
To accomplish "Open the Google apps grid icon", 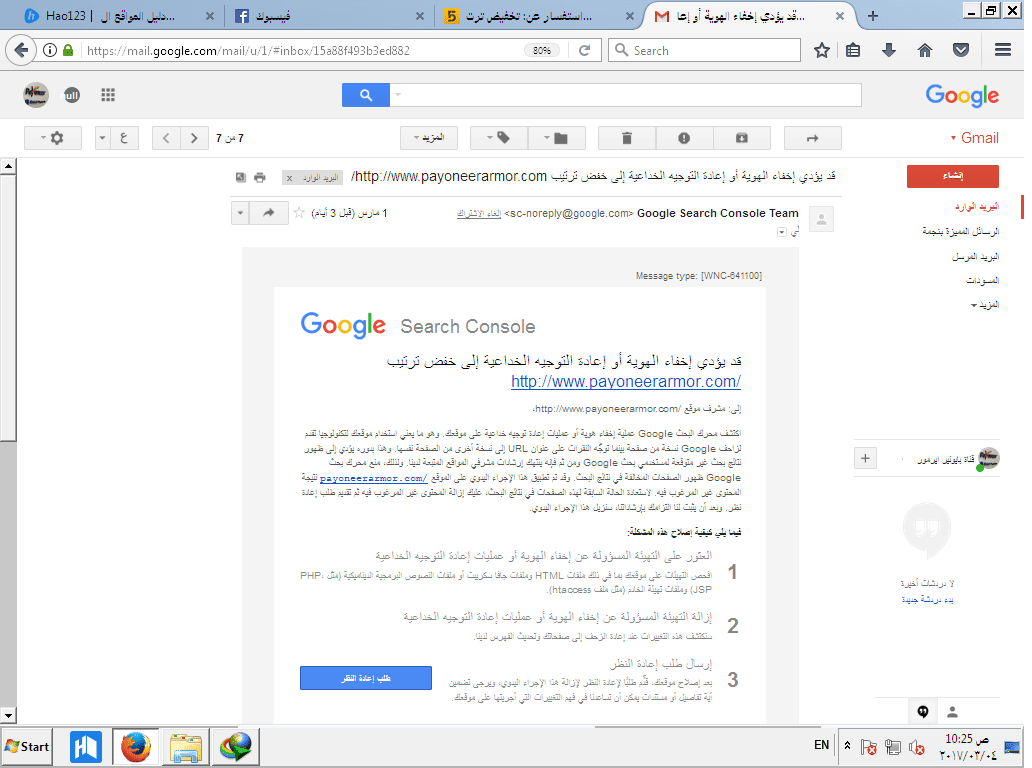I will pos(108,95).
